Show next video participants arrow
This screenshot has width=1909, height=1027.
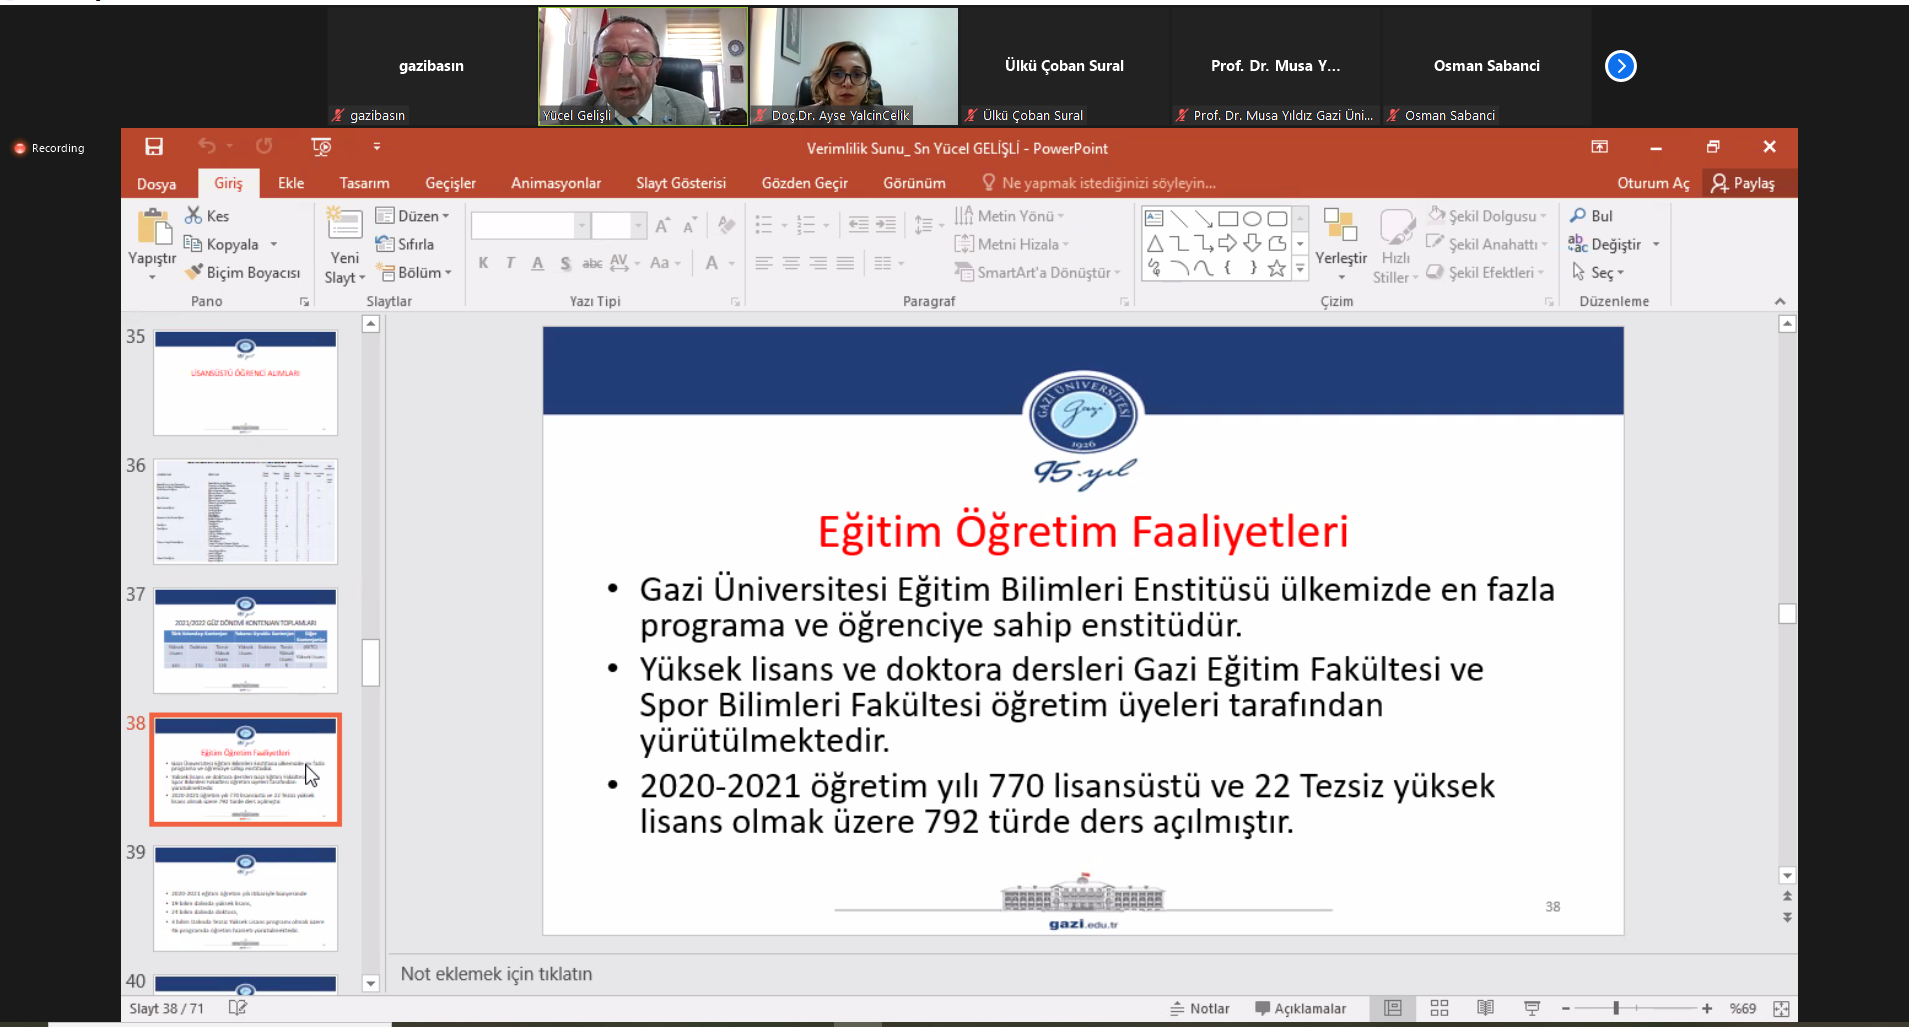[1620, 66]
